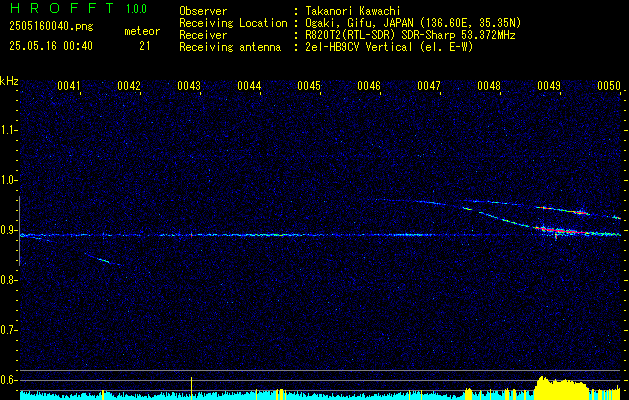The height and width of the screenshot is (400, 629).
Task: Click time marker 0050
Action: (x=609, y=86)
